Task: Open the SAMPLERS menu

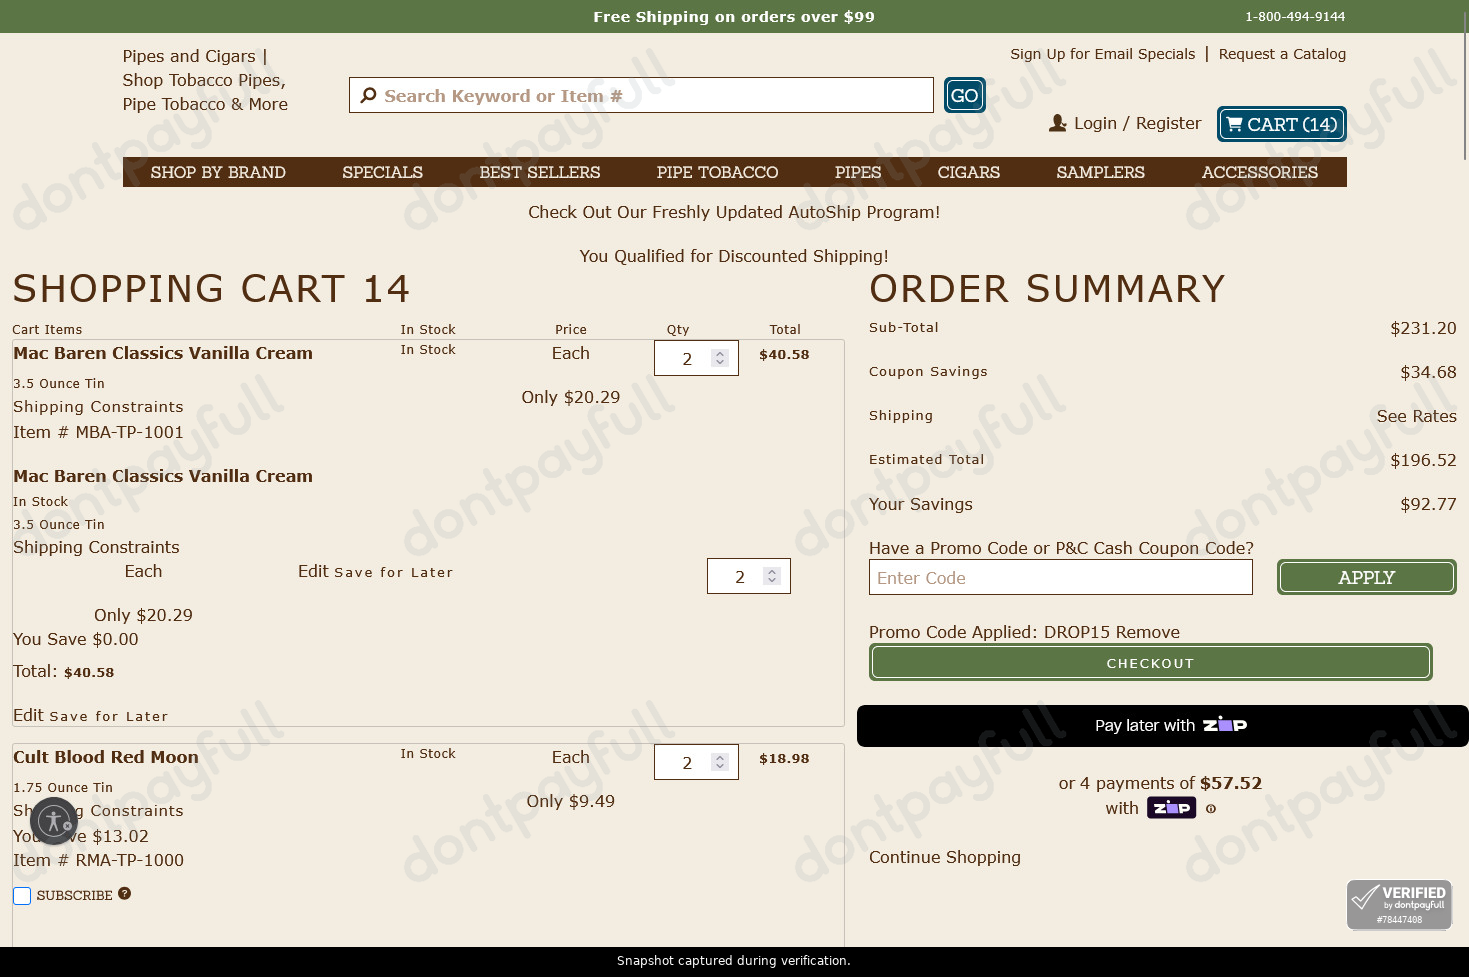Action: point(1101,172)
